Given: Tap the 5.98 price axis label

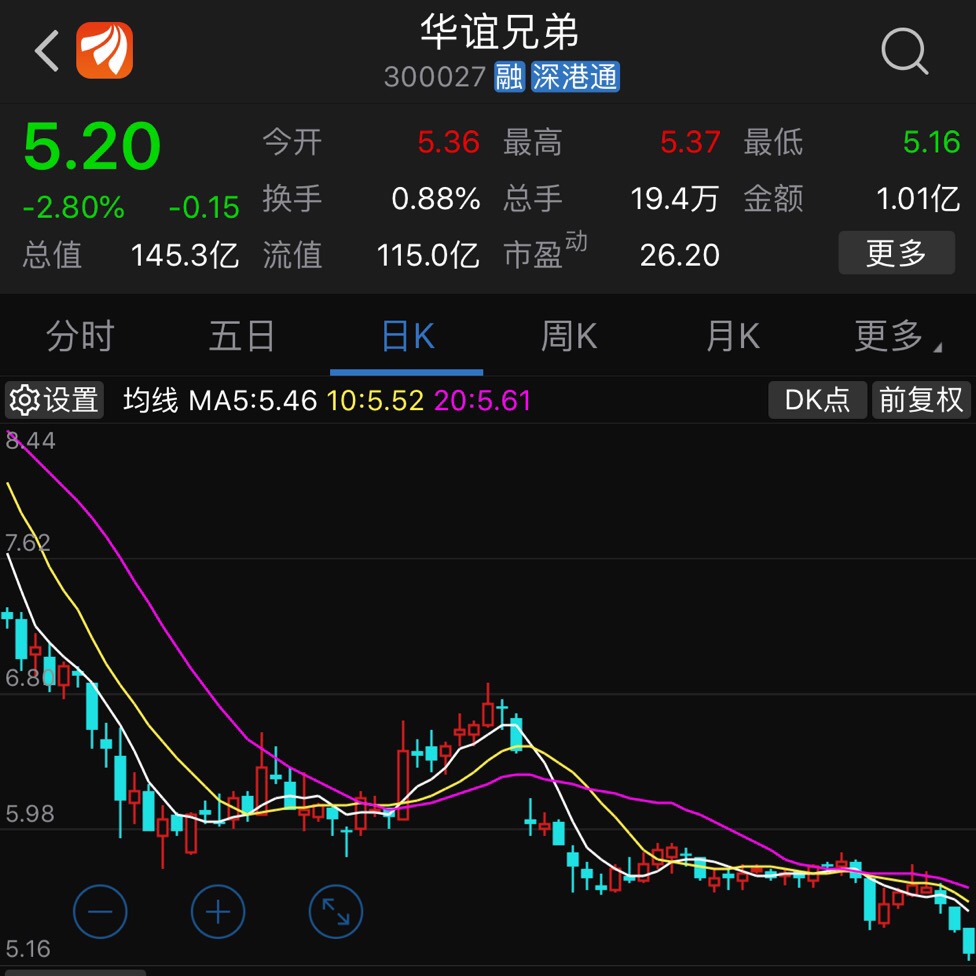Looking at the screenshot, I should click(30, 814).
